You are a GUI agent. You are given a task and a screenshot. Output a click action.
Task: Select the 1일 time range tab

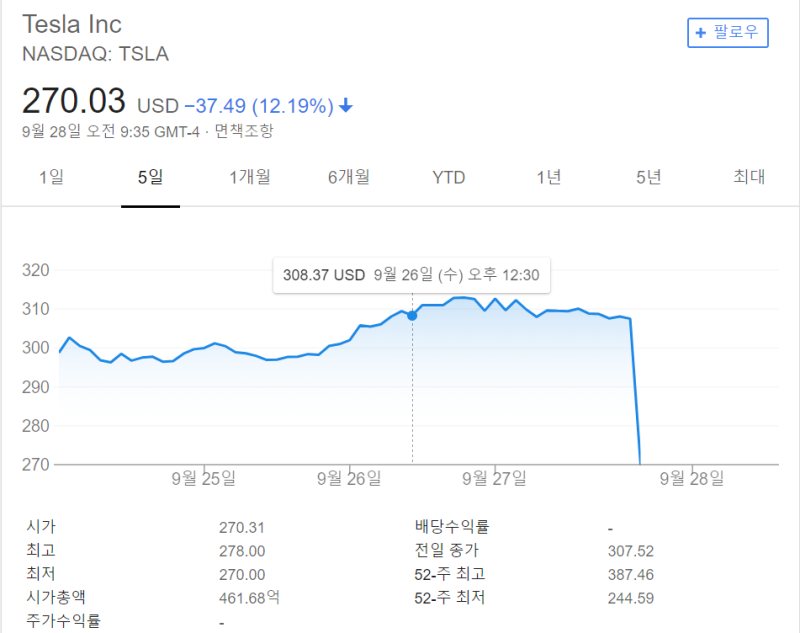(52, 177)
